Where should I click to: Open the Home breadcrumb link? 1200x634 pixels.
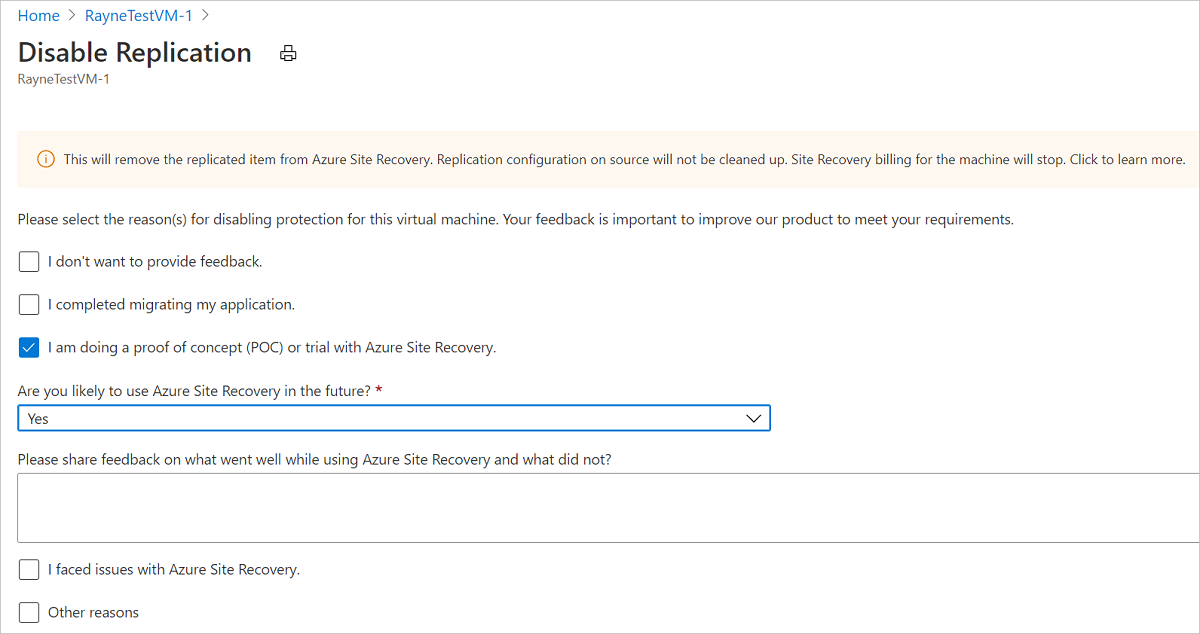pos(38,15)
